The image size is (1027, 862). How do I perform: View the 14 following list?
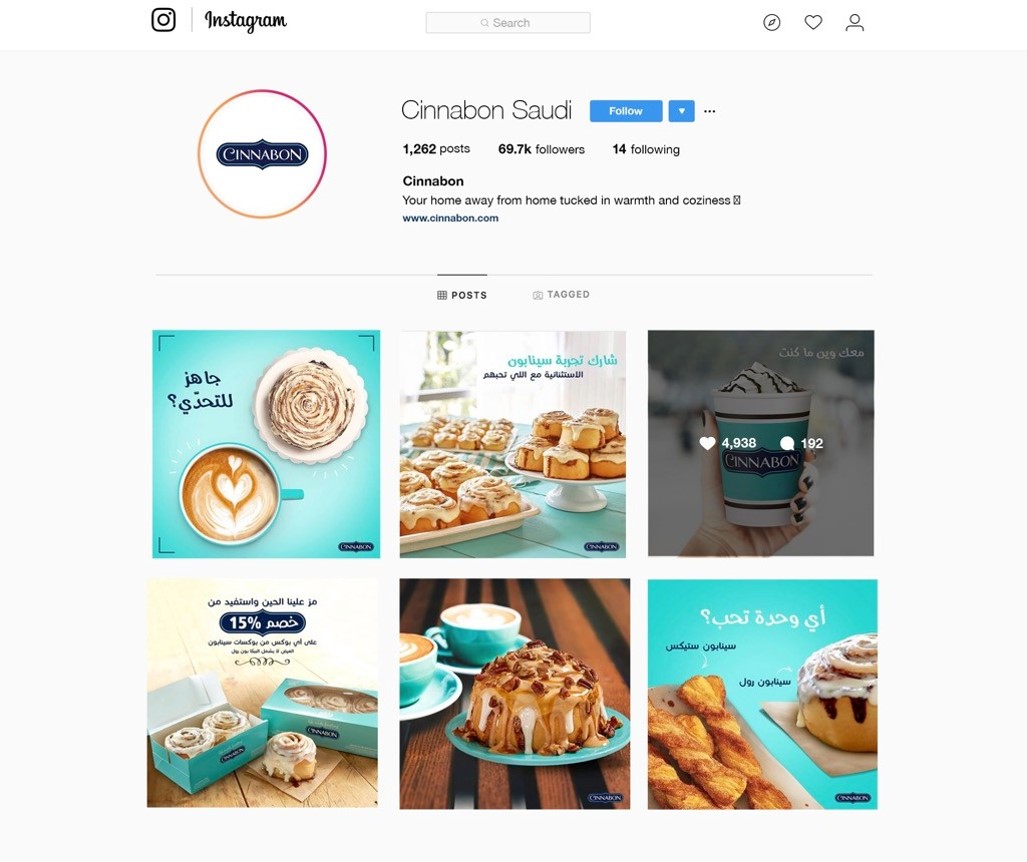click(646, 149)
